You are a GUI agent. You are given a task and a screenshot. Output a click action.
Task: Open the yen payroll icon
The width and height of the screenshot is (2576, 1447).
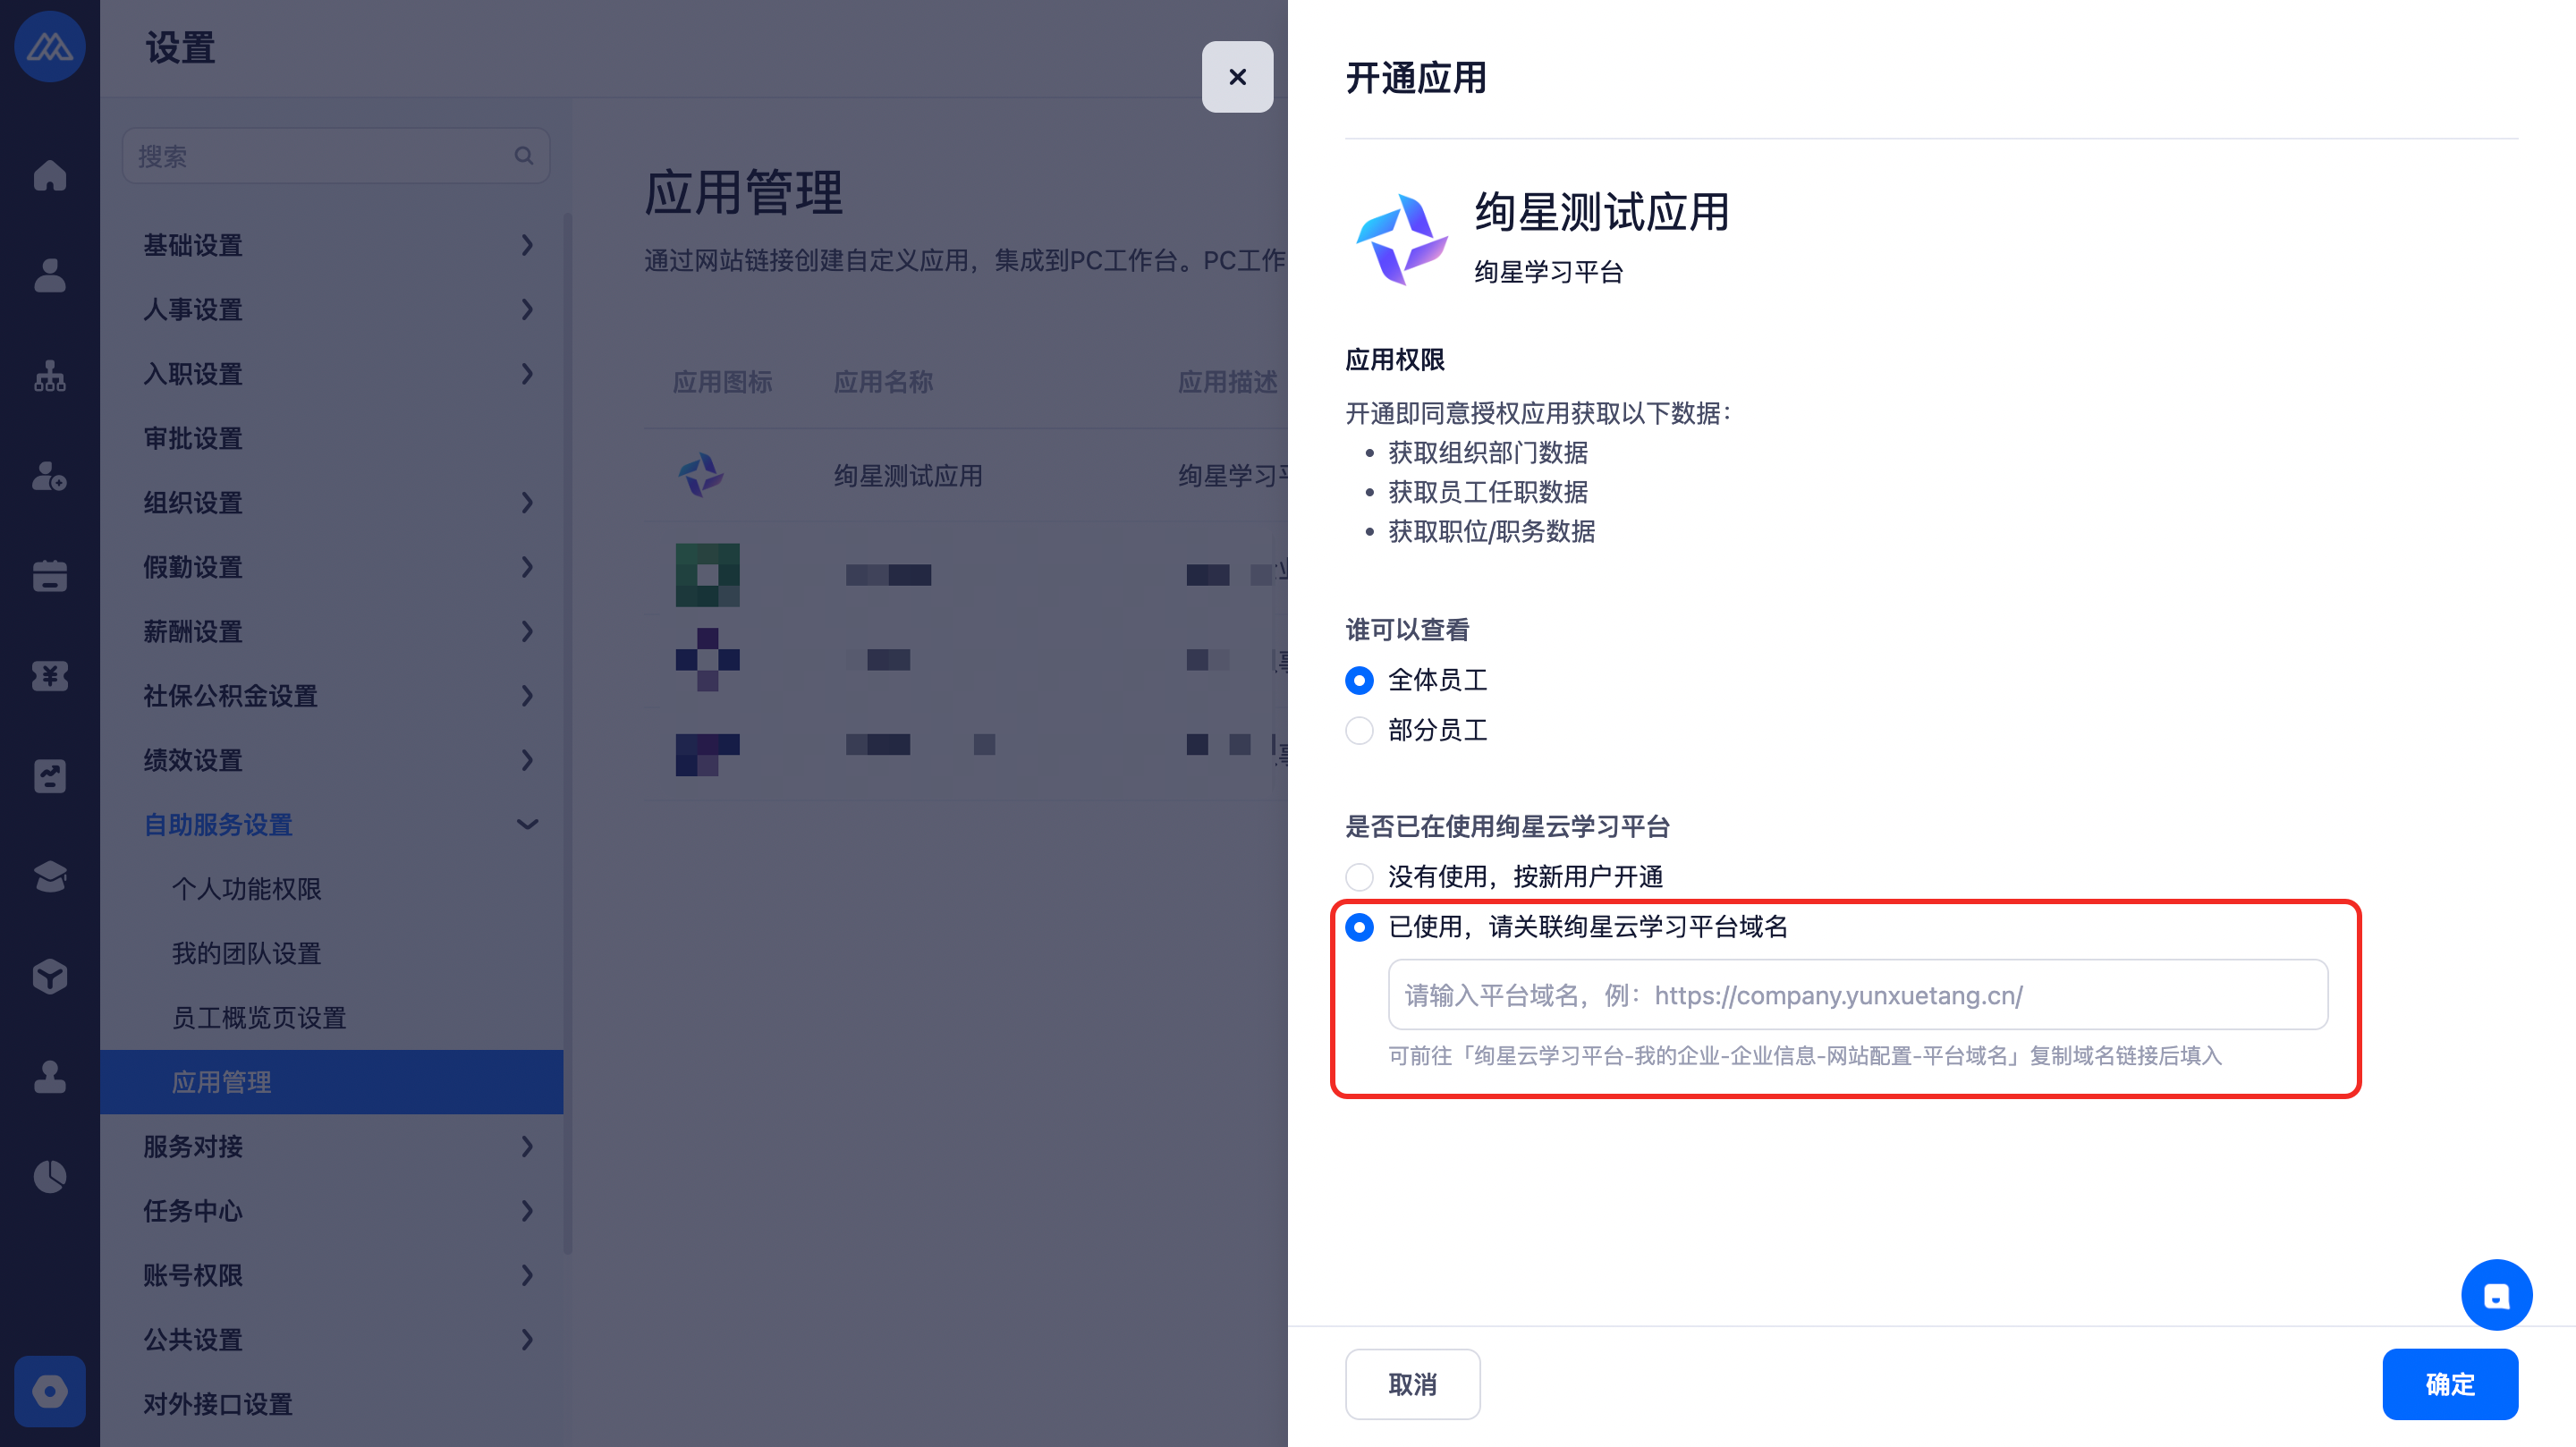pyautogui.click(x=50, y=676)
